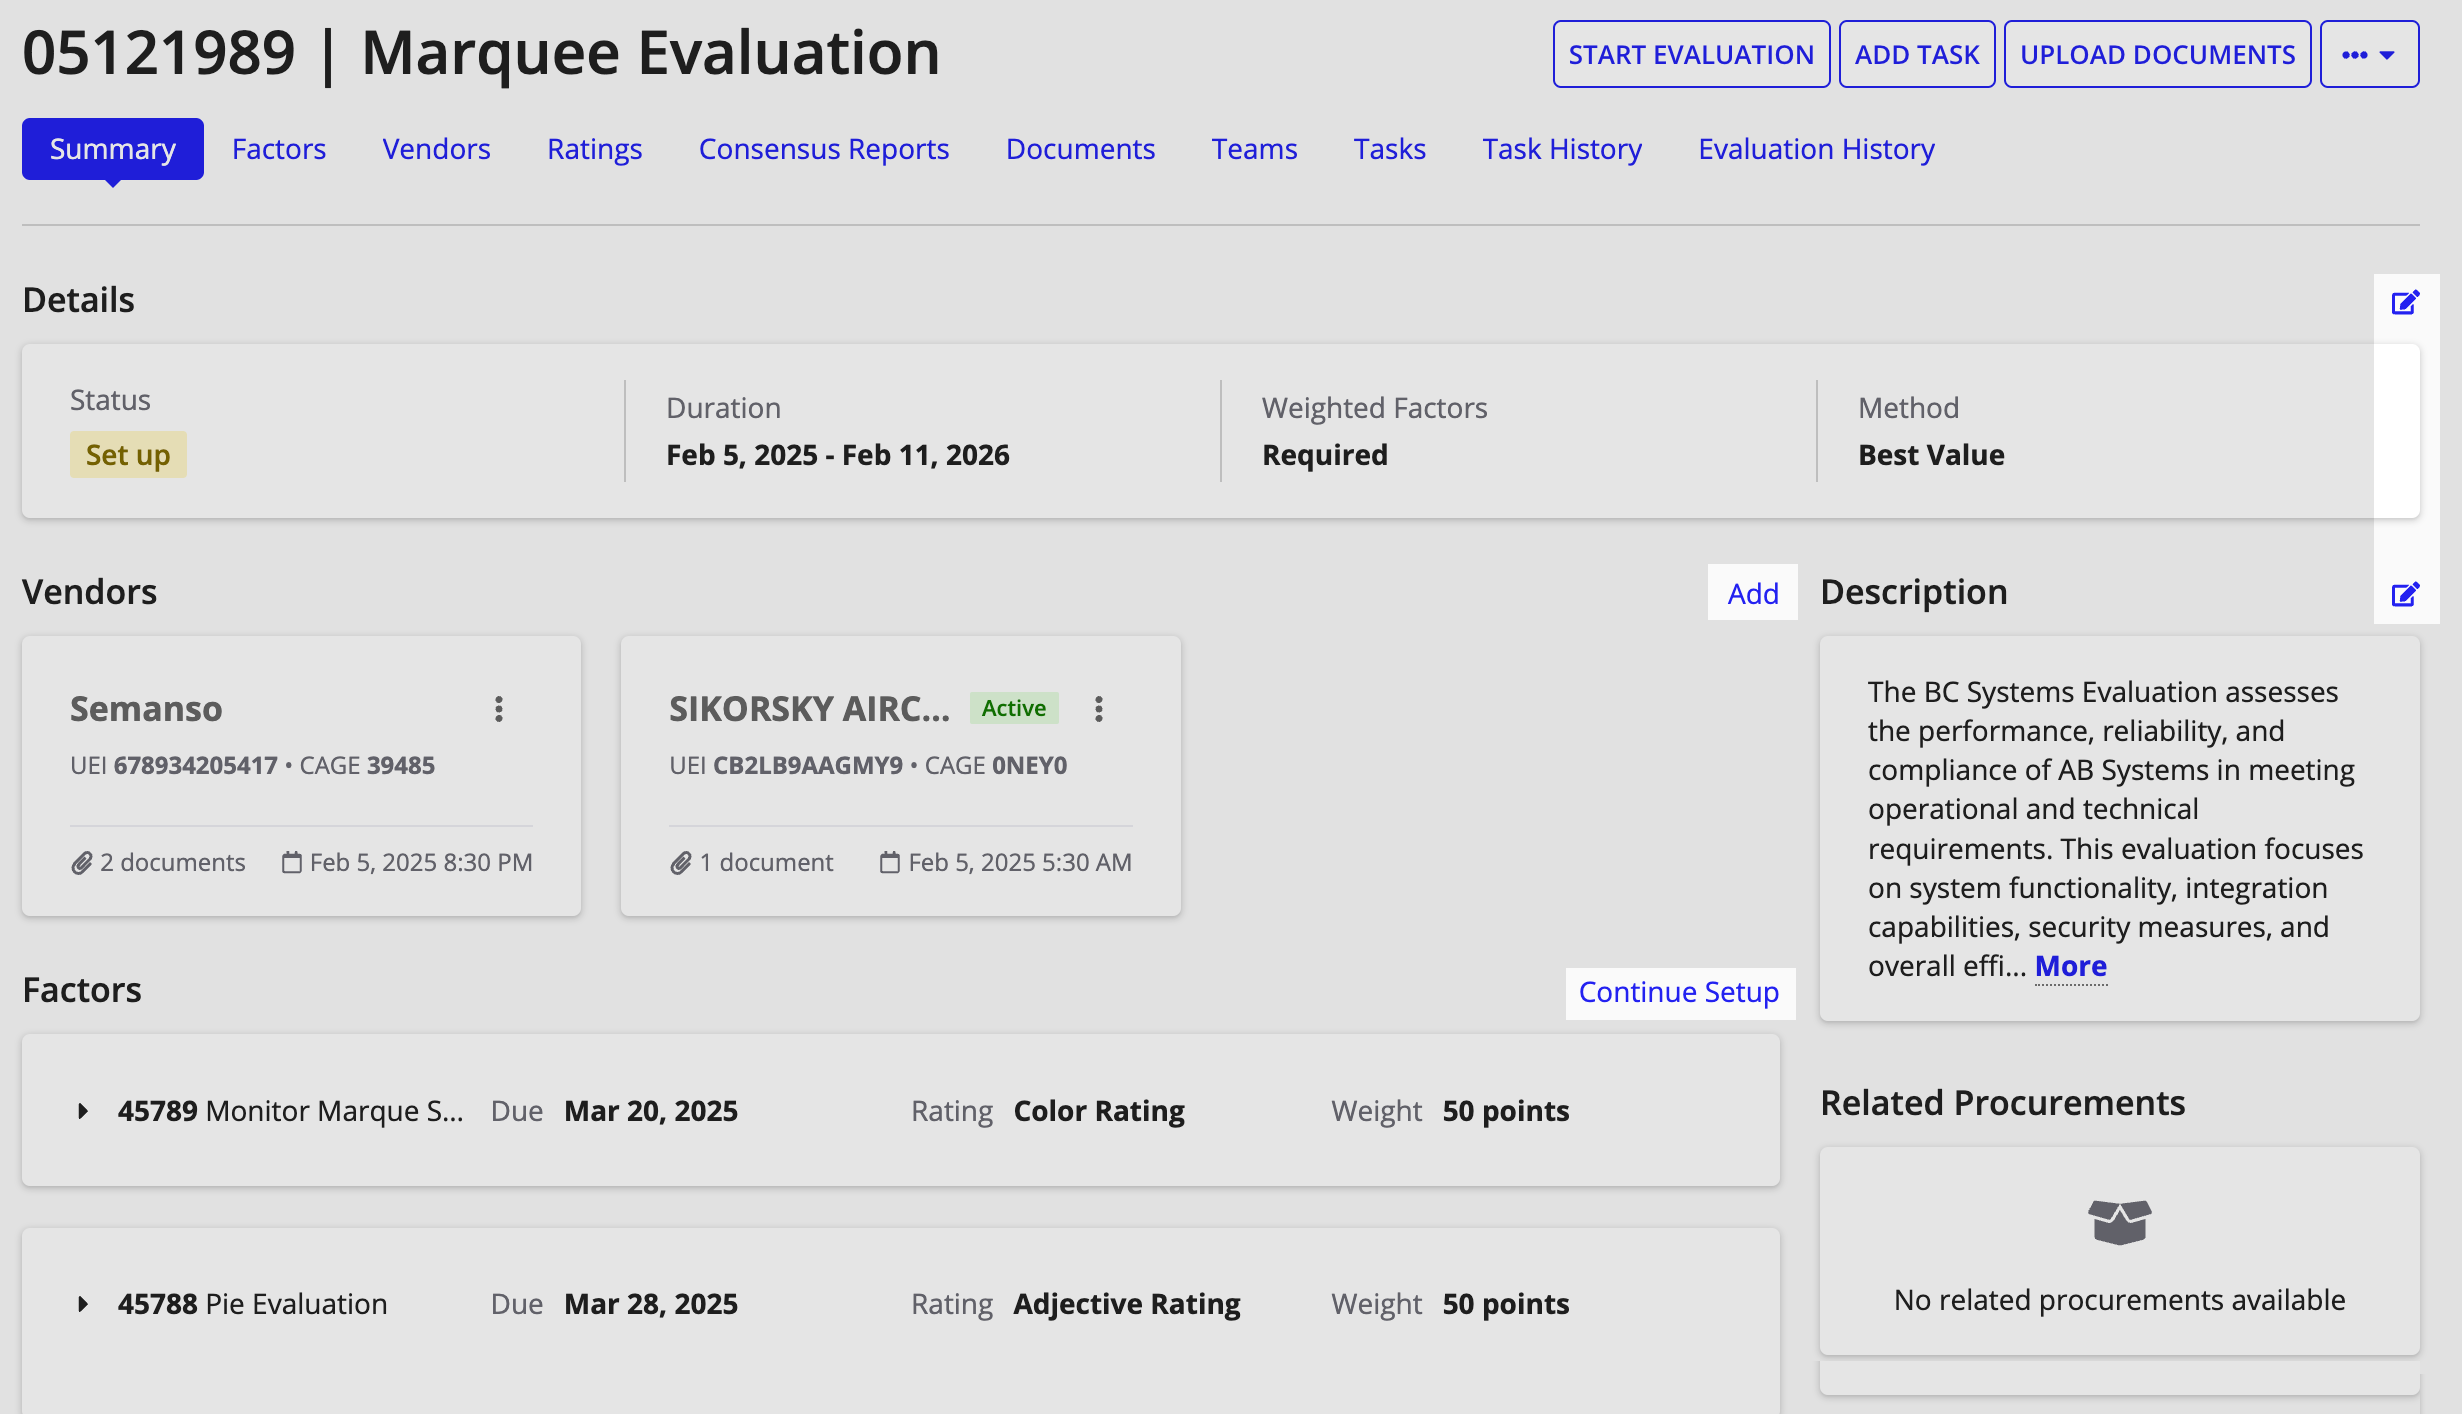The image size is (2462, 1414).
Task: Select the Summary tab
Action: coord(113,149)
